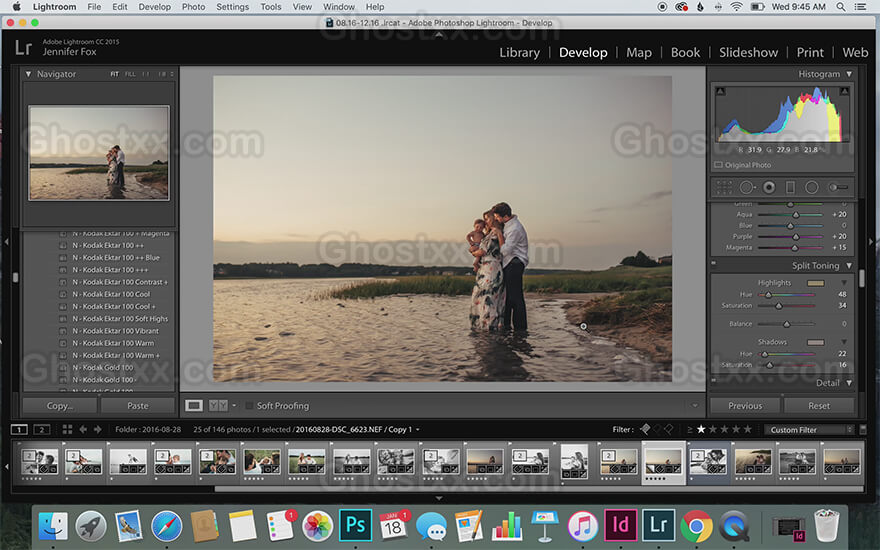Click rating comparison symbol in filter
This screenshot has width=880, height=550.
[x=690, y=430]
